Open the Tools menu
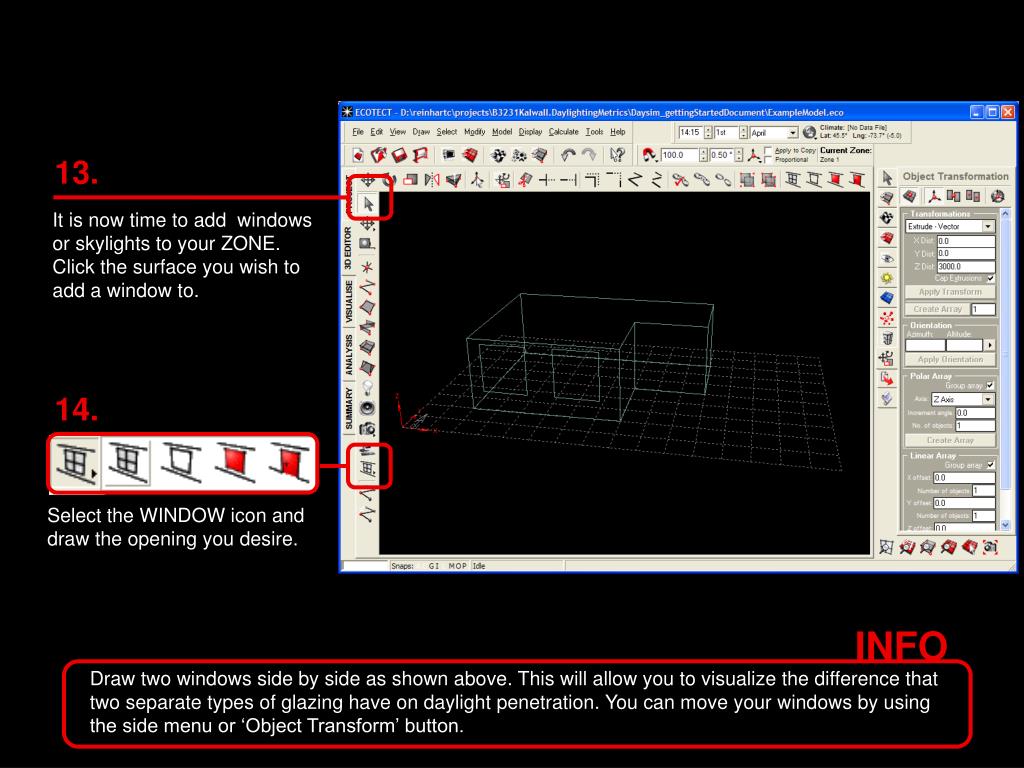The image size is (1024, 768). 594,132
